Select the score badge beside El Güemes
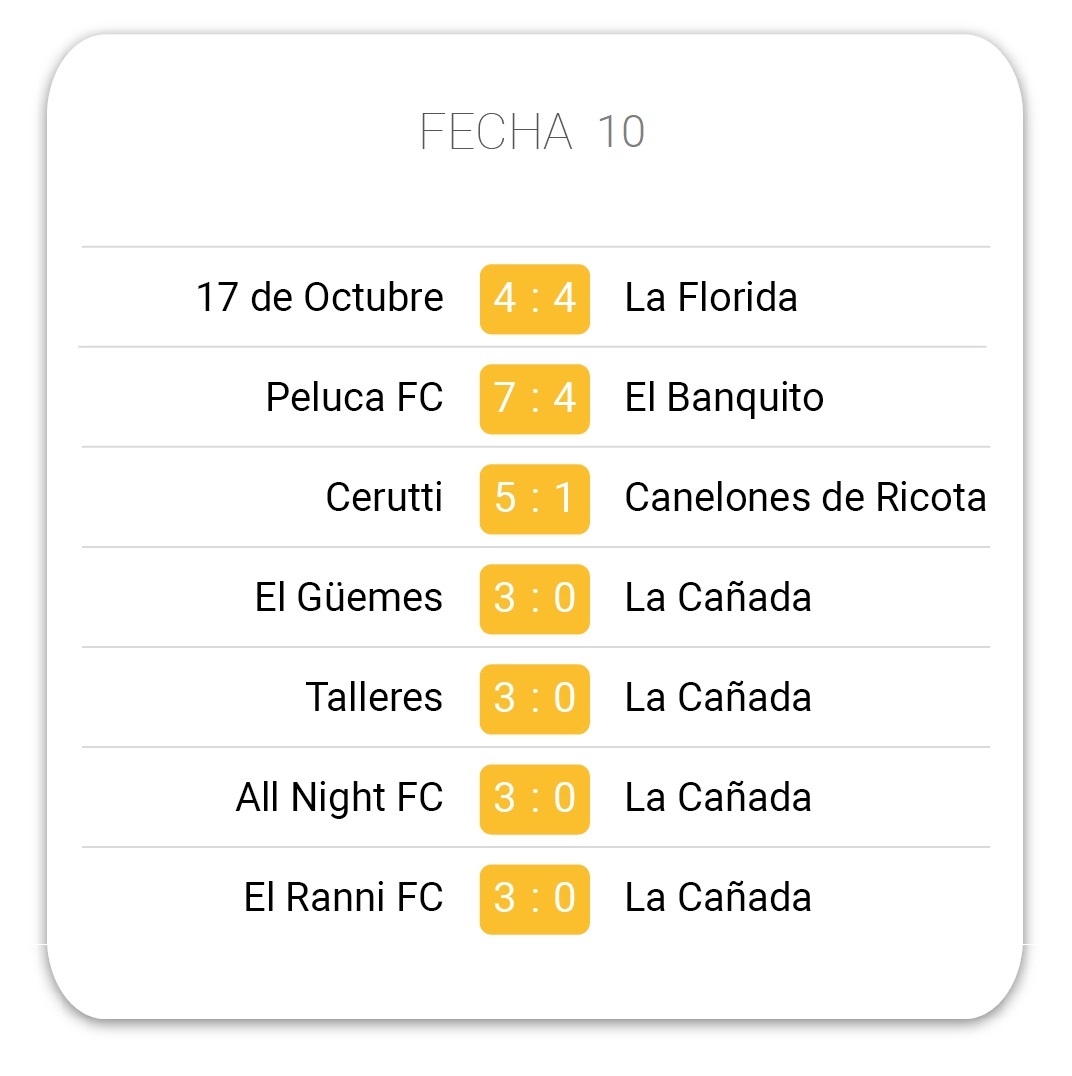 535,599
